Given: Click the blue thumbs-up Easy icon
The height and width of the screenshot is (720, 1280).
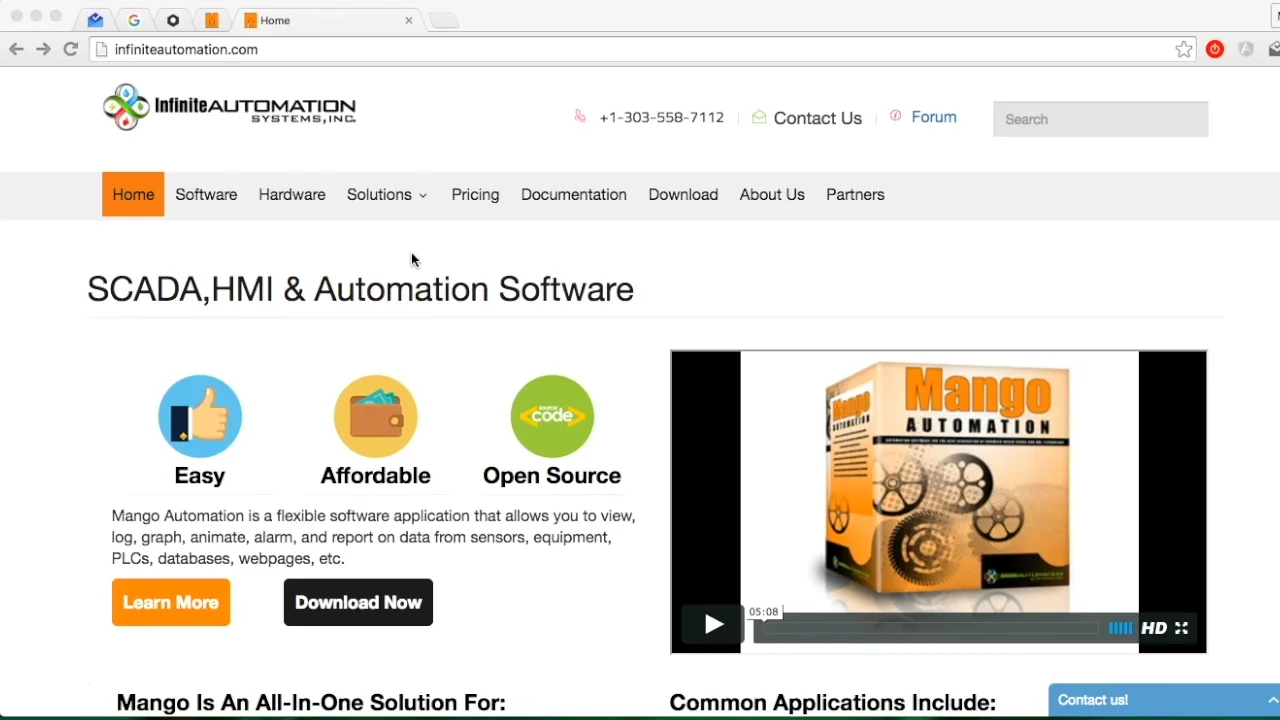Looking at the screenshot, I should pos(200,416).
